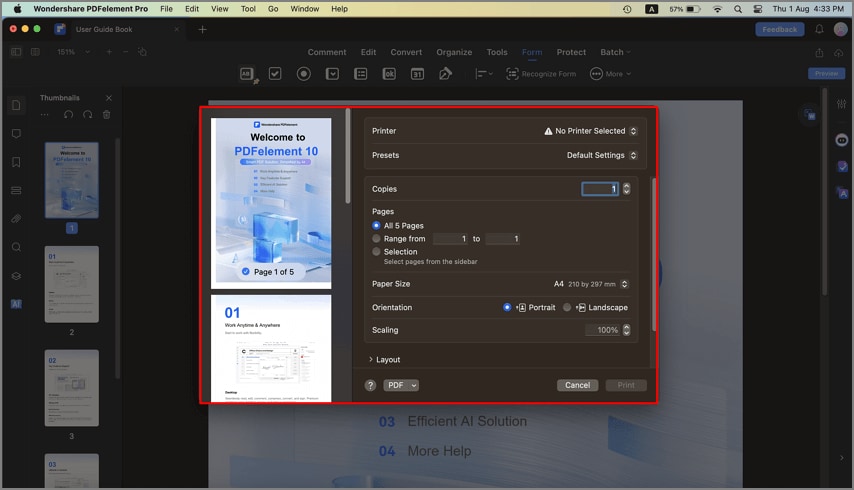Open the Printer selection dropdown

coord(590,131)
